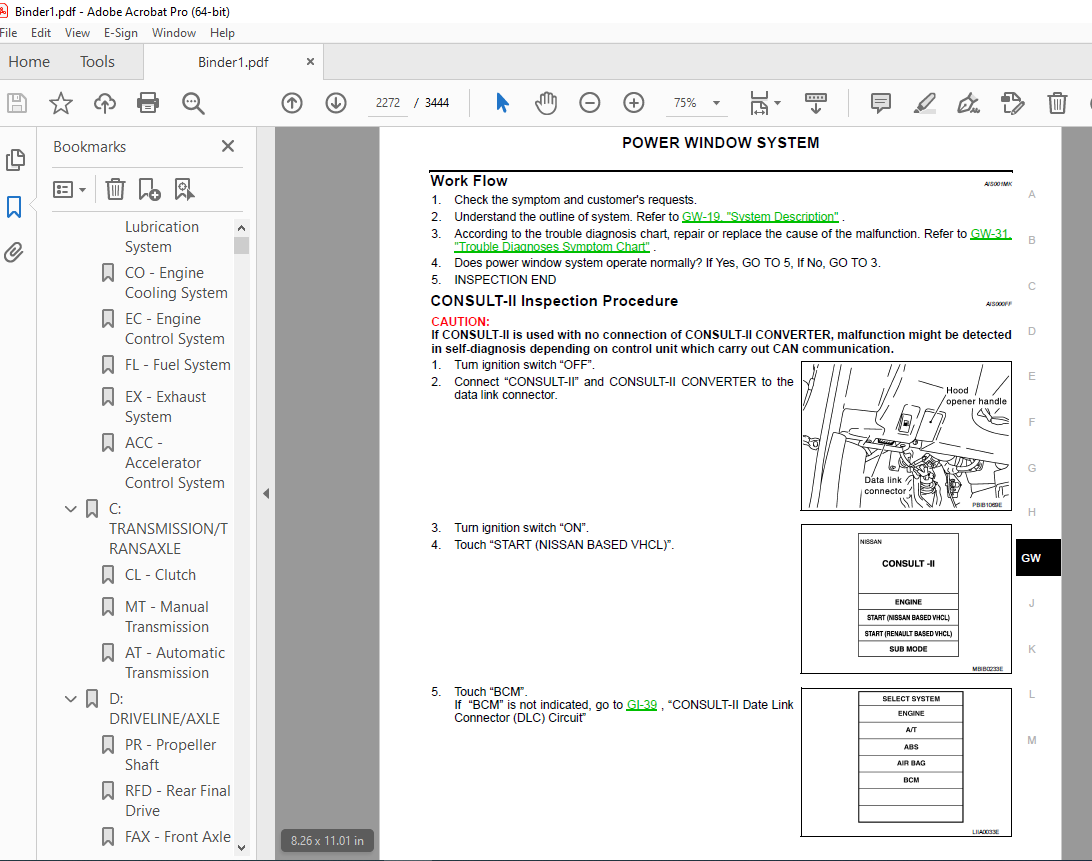The width and height of the screenshot is (1092, 861).
Task: Collapse the D: DRIVELINE/AXLE bookmark
Action: pos(70,699)
